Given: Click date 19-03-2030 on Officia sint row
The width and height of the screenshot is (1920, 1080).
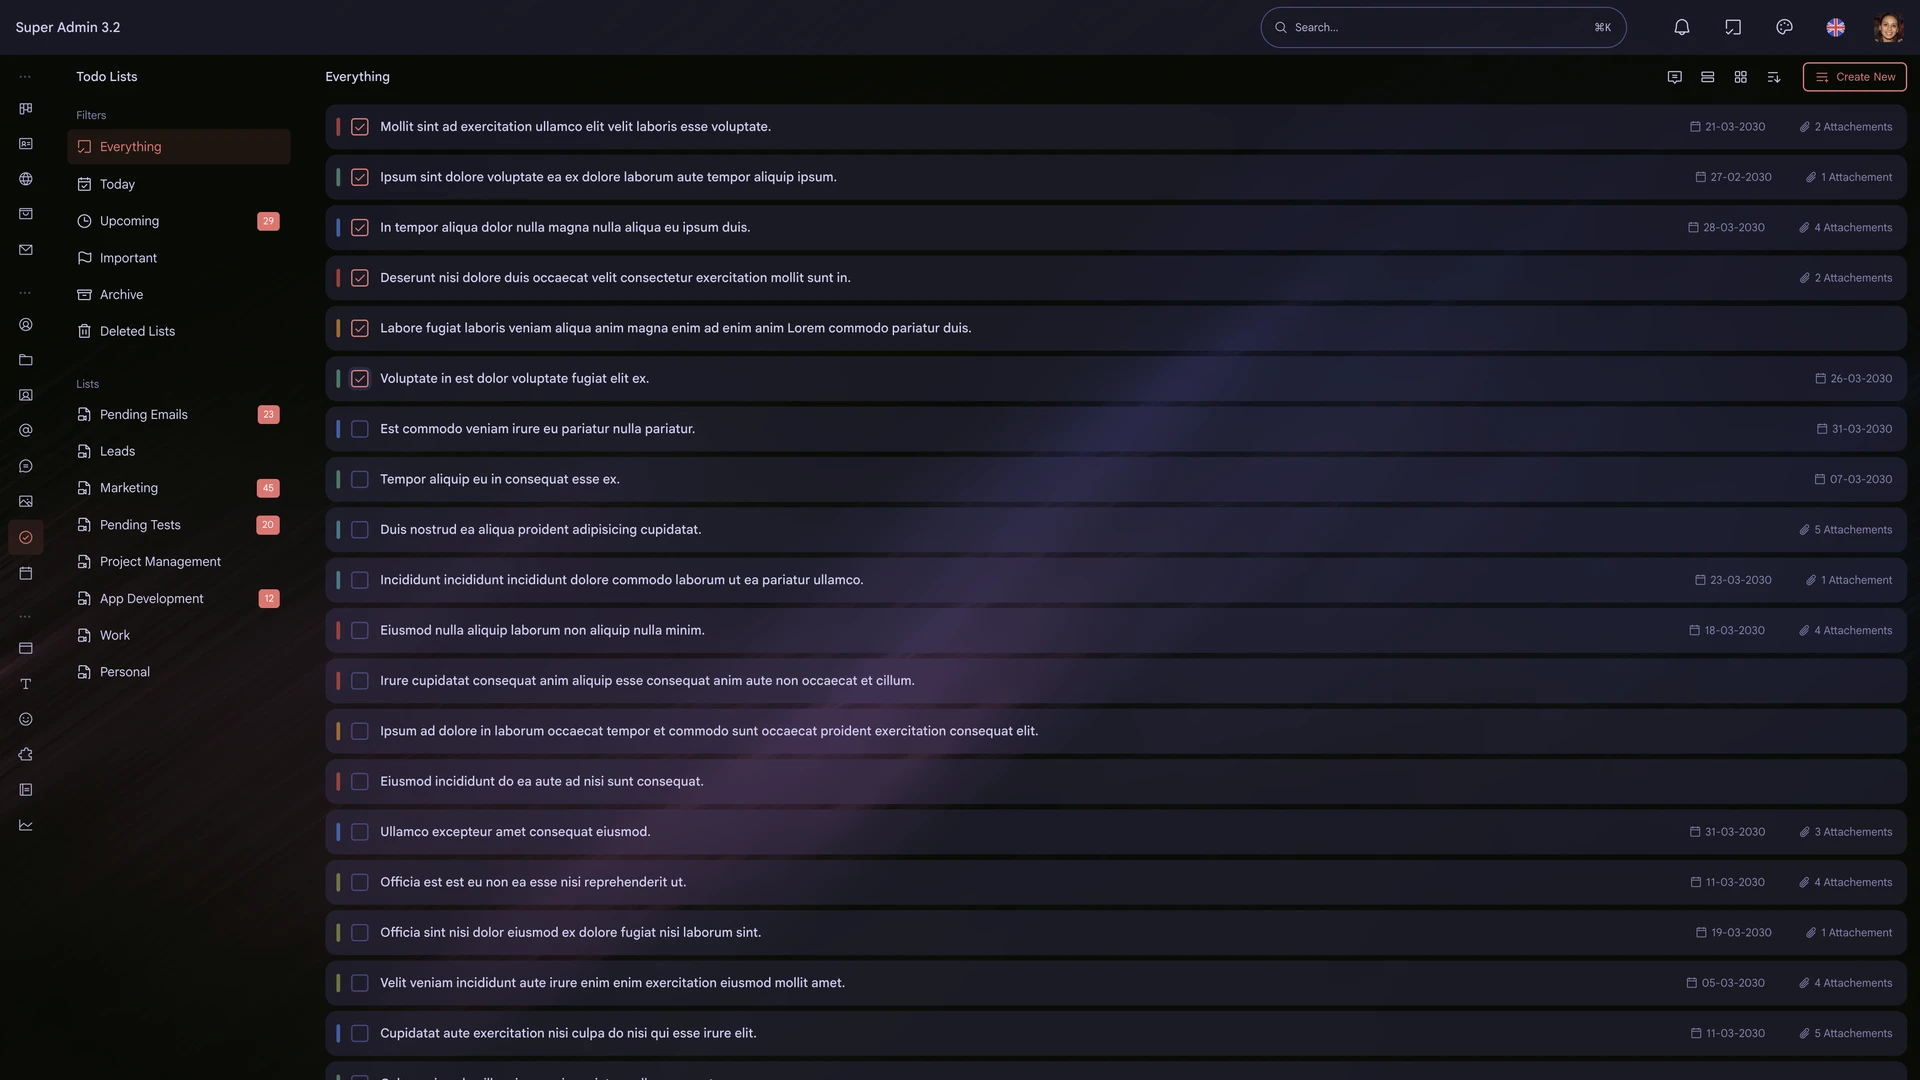Looking at the screenshot, I should (1734, 933).
